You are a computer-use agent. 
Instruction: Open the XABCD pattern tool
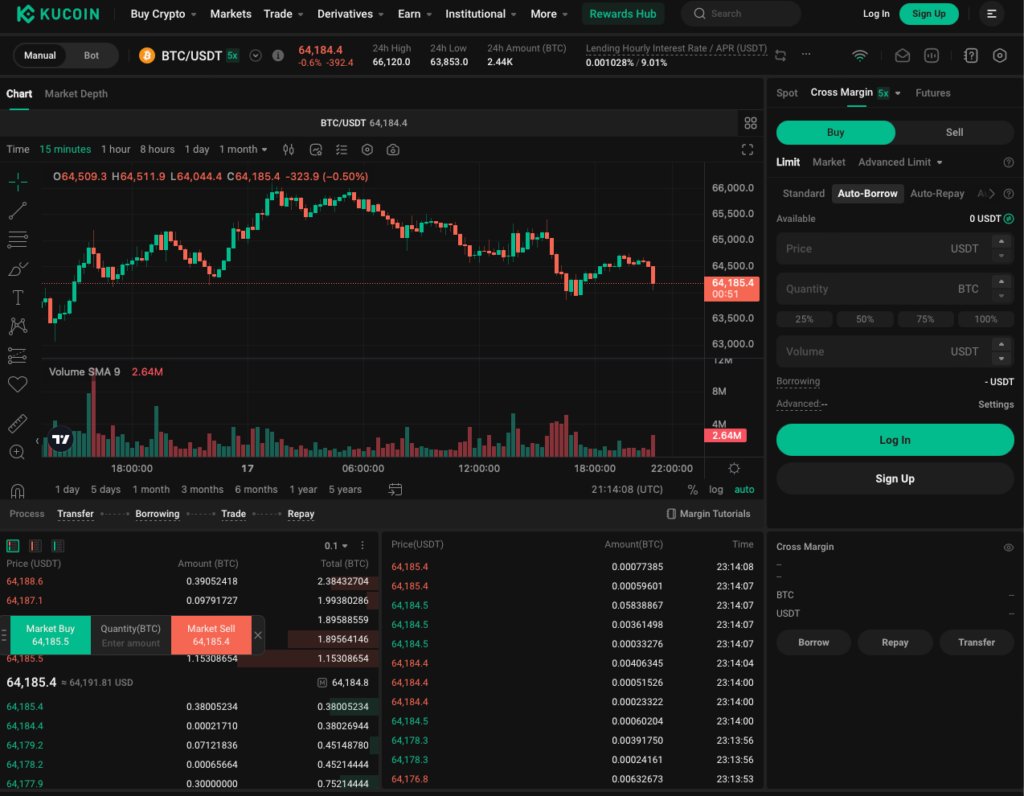[x=18, y=324]
